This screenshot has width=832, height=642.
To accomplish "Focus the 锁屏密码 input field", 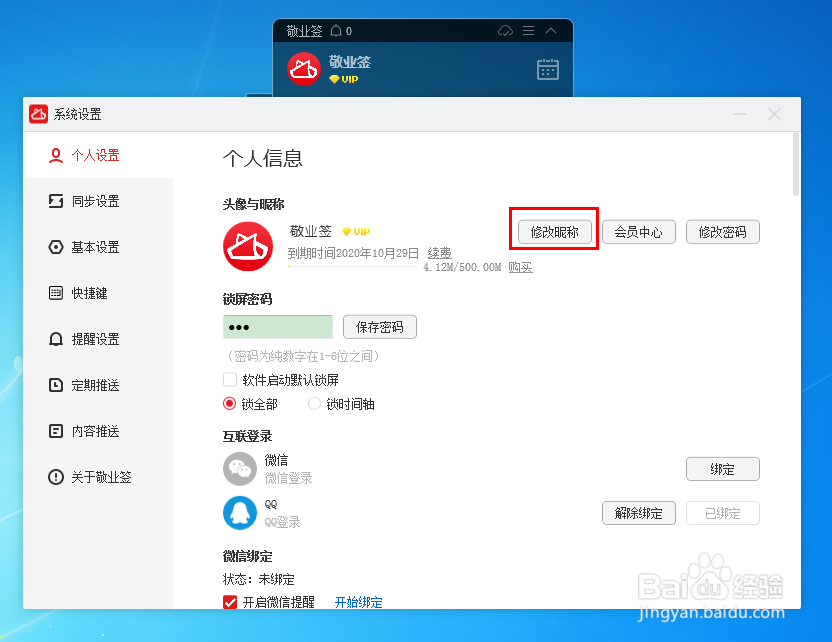I will click(278, 327).
